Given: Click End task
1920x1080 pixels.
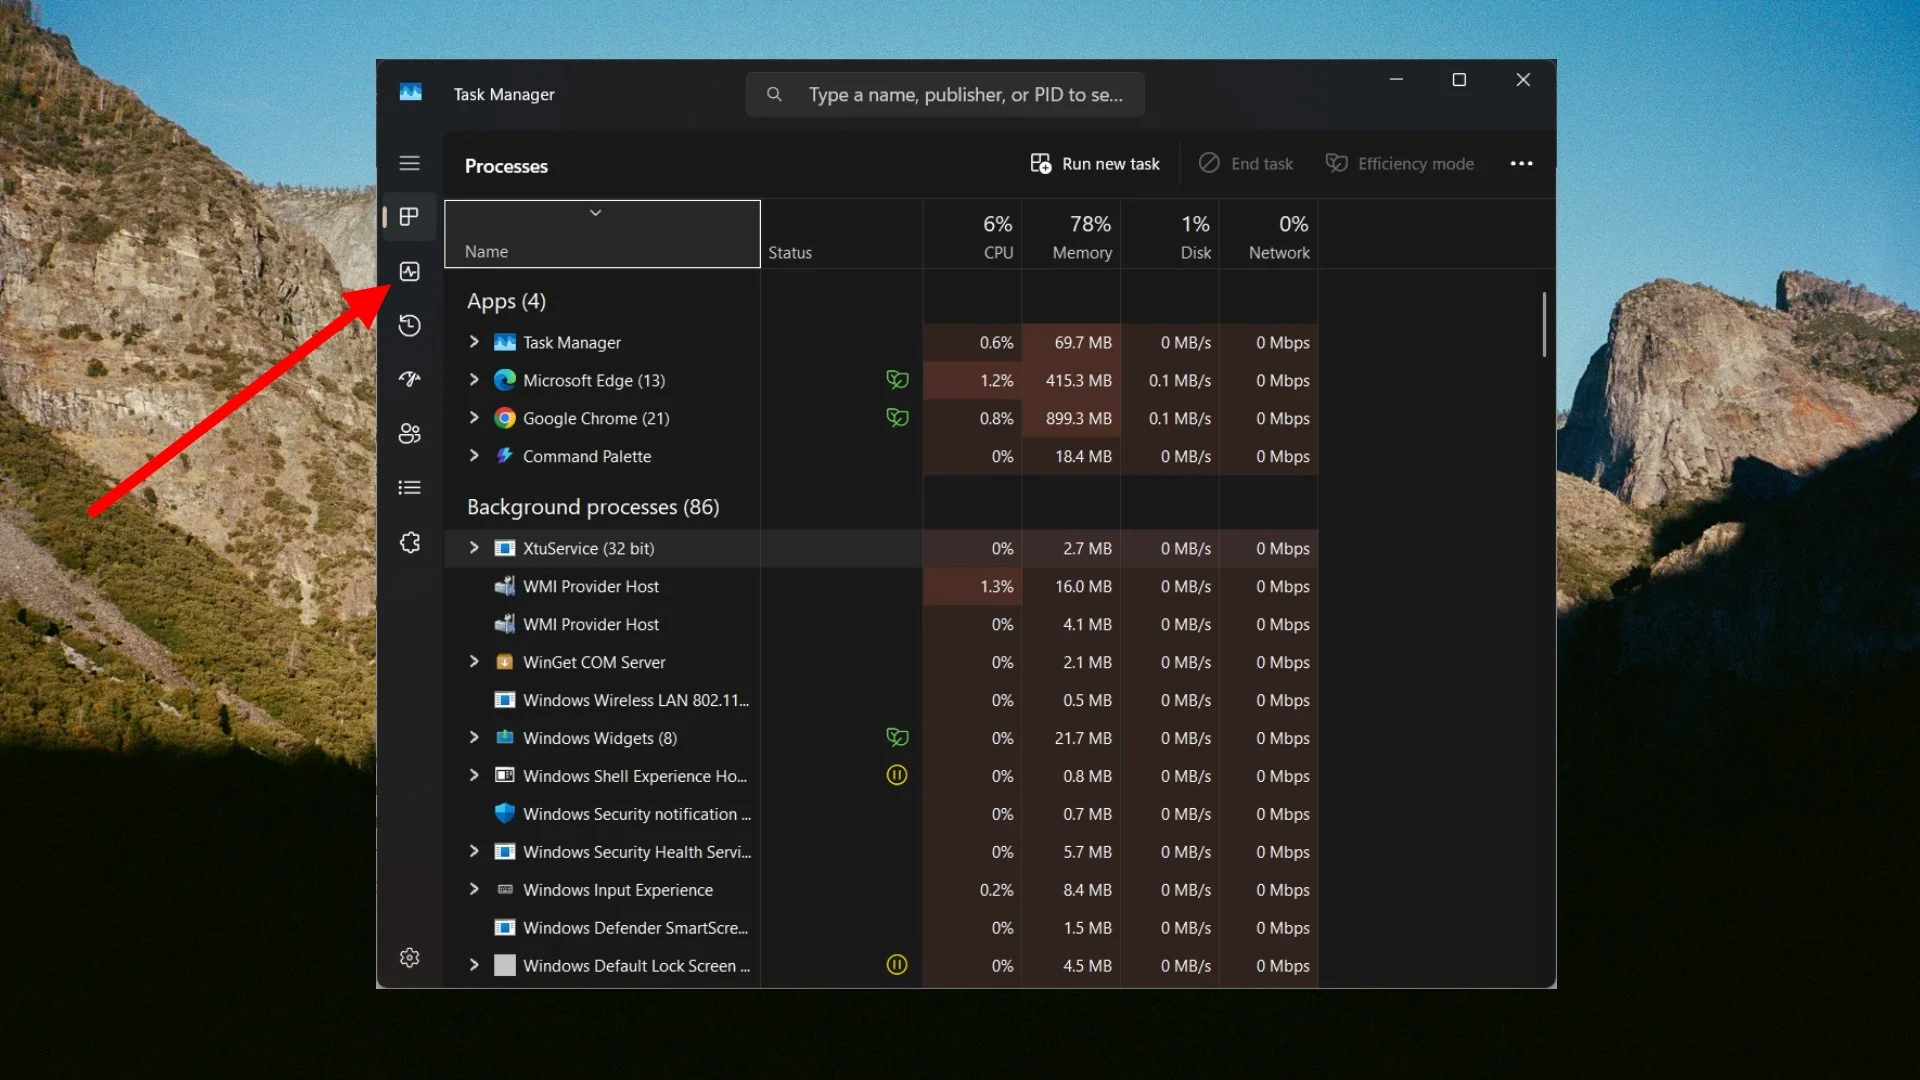Looking at the screenshot, I should pyautogui.click(x=1245, y=163).
